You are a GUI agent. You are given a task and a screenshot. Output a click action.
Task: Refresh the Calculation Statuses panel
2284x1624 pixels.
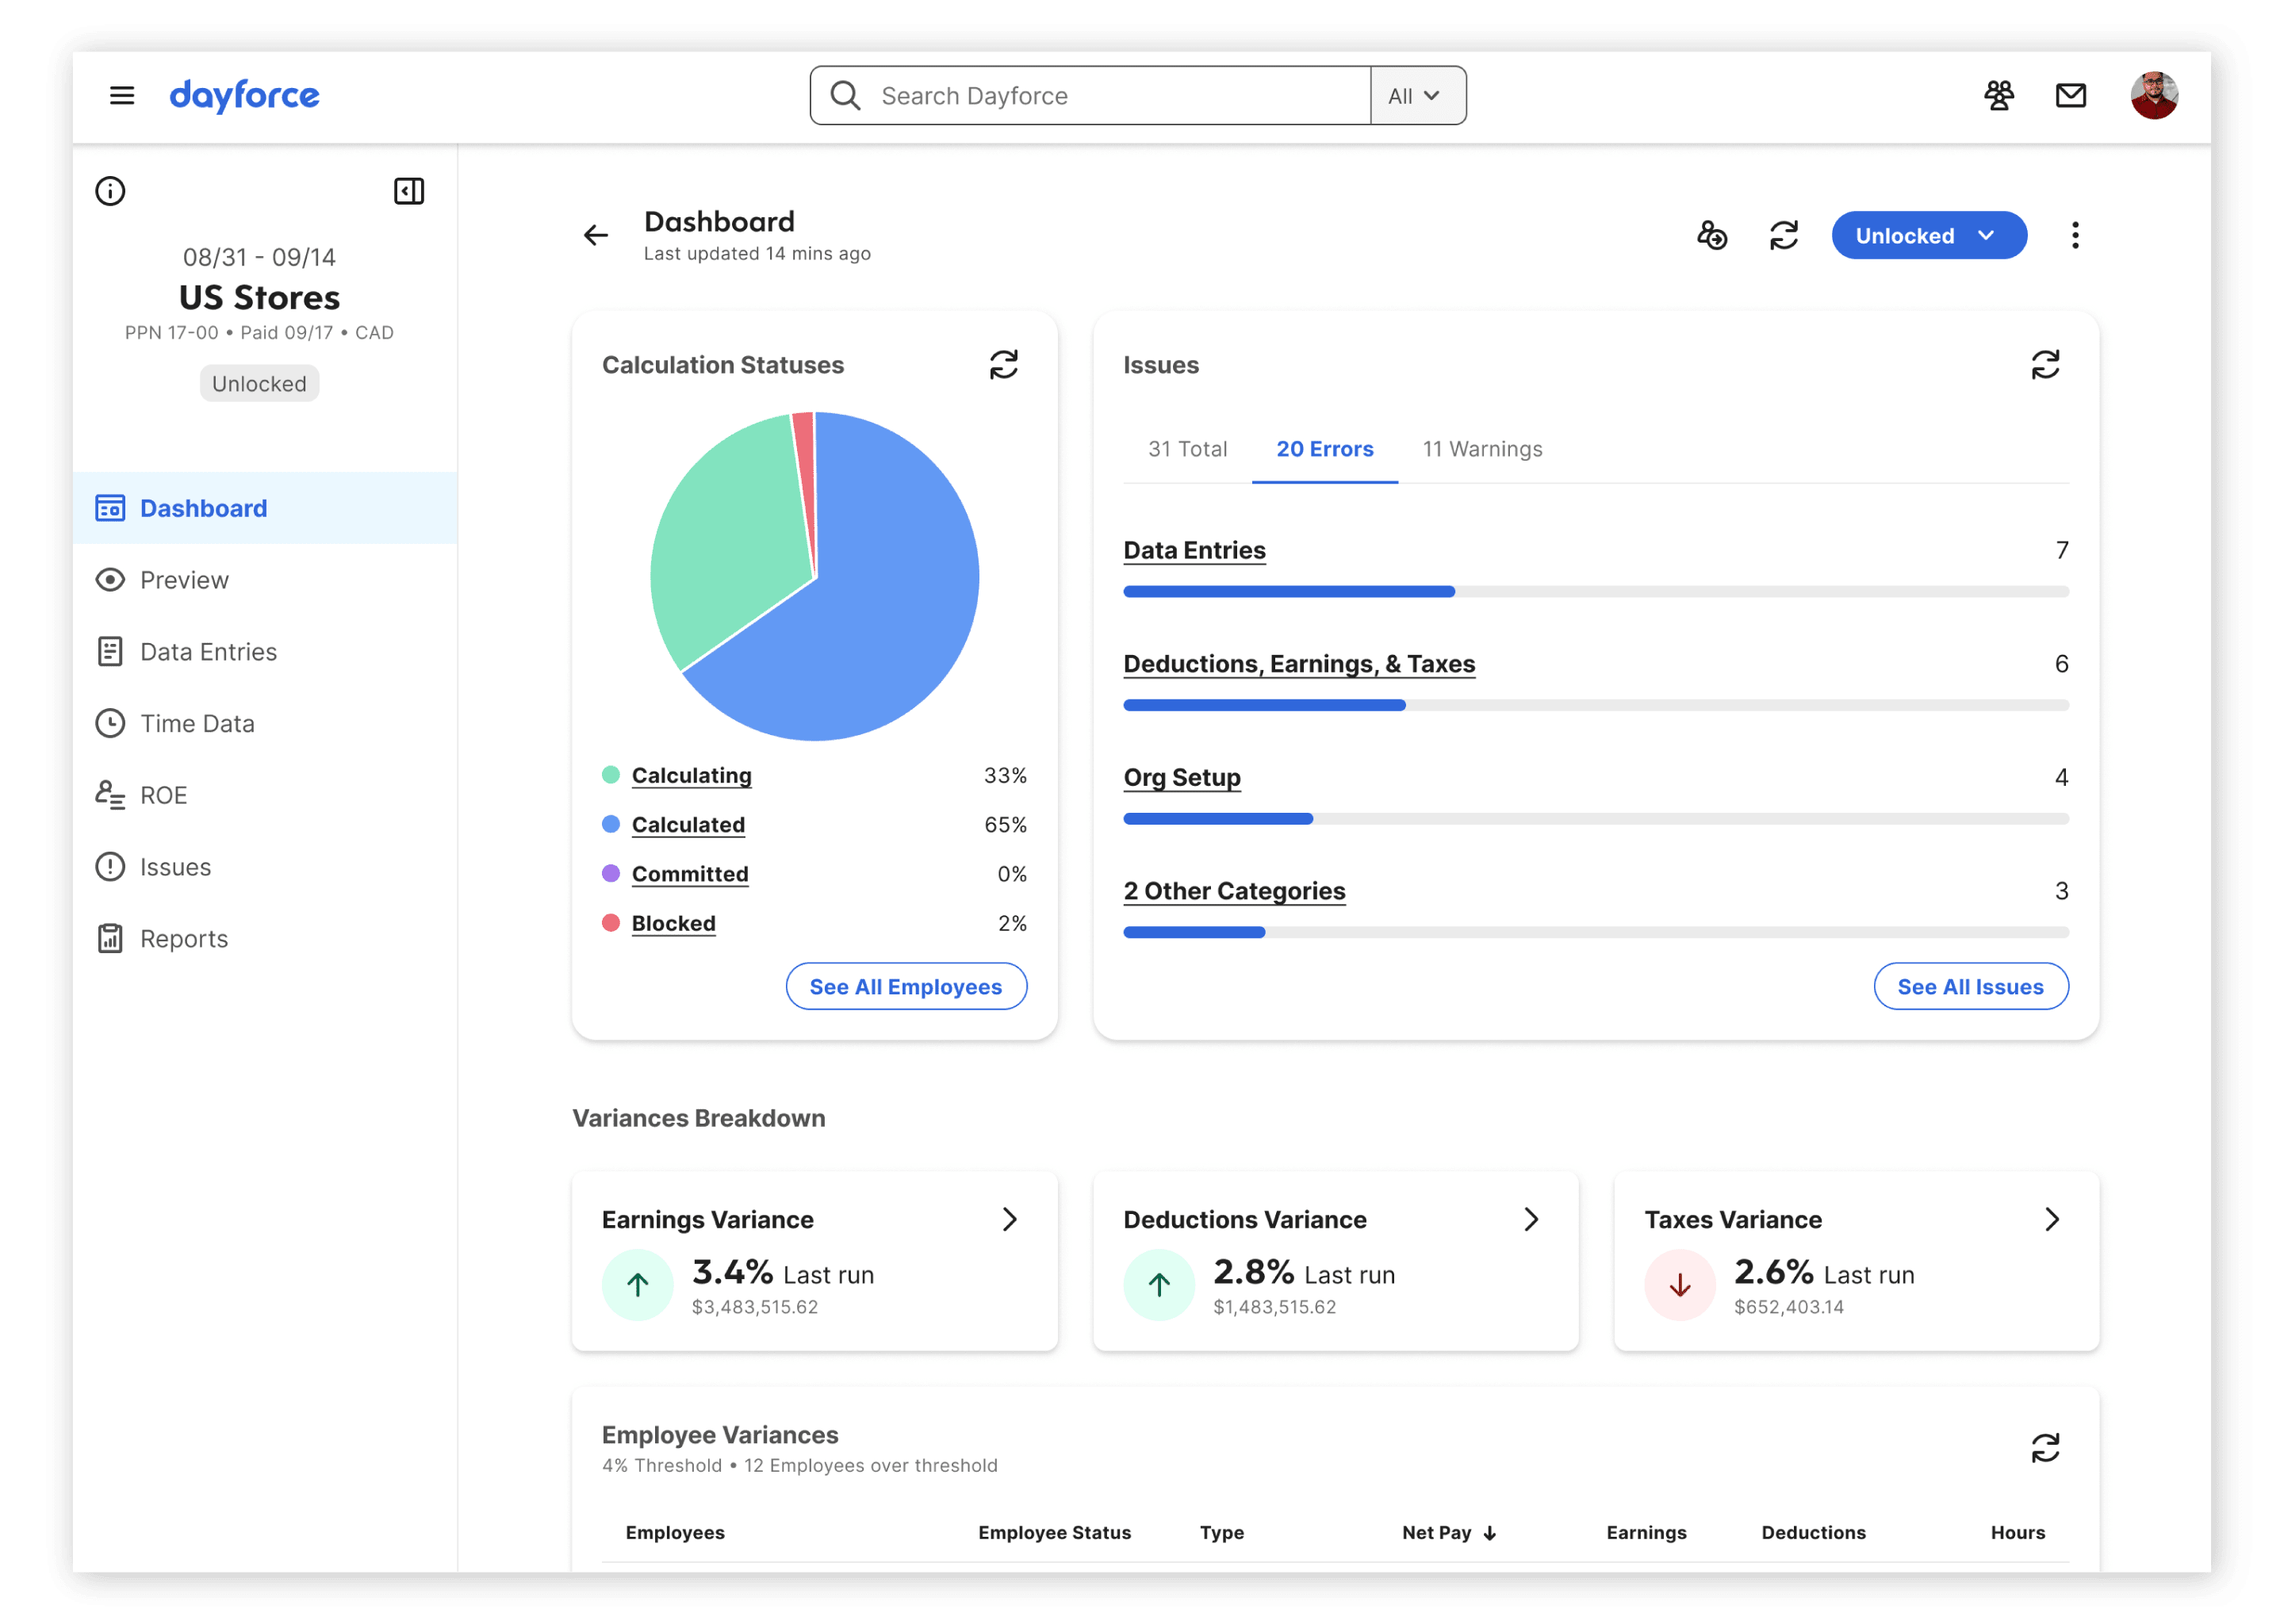(x=1004, y=364)
